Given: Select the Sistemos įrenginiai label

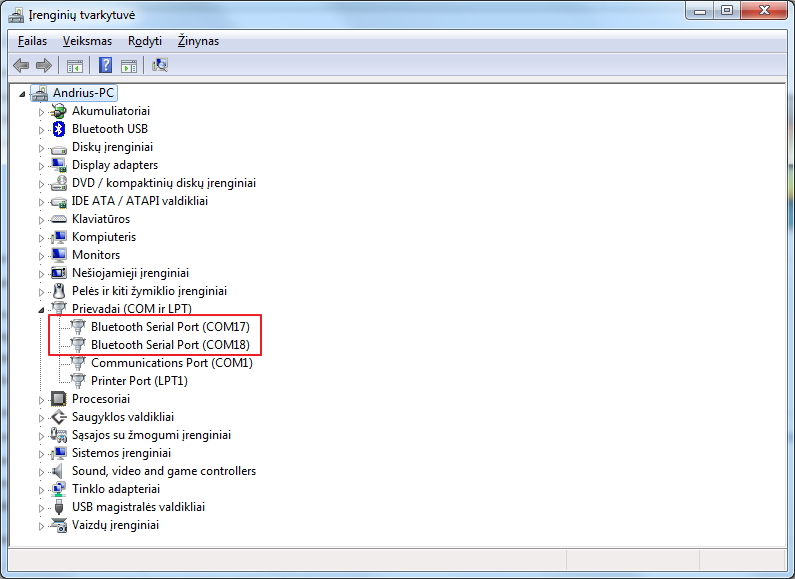Looking at the screenshot, I should 122,453.
